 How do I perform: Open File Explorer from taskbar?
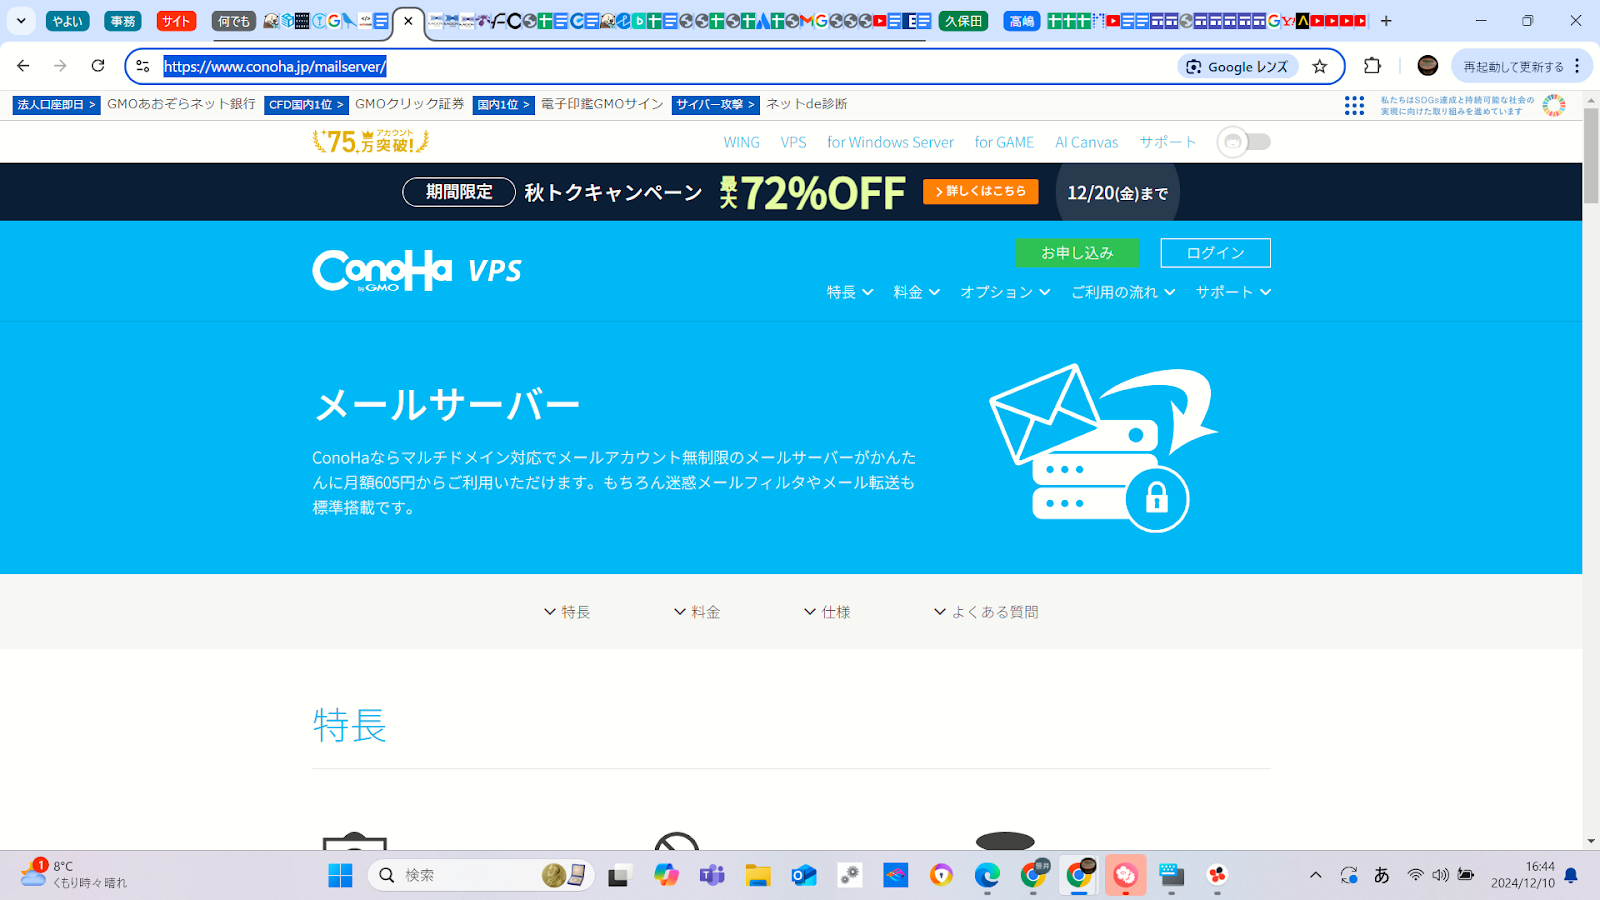pos(758,875)
